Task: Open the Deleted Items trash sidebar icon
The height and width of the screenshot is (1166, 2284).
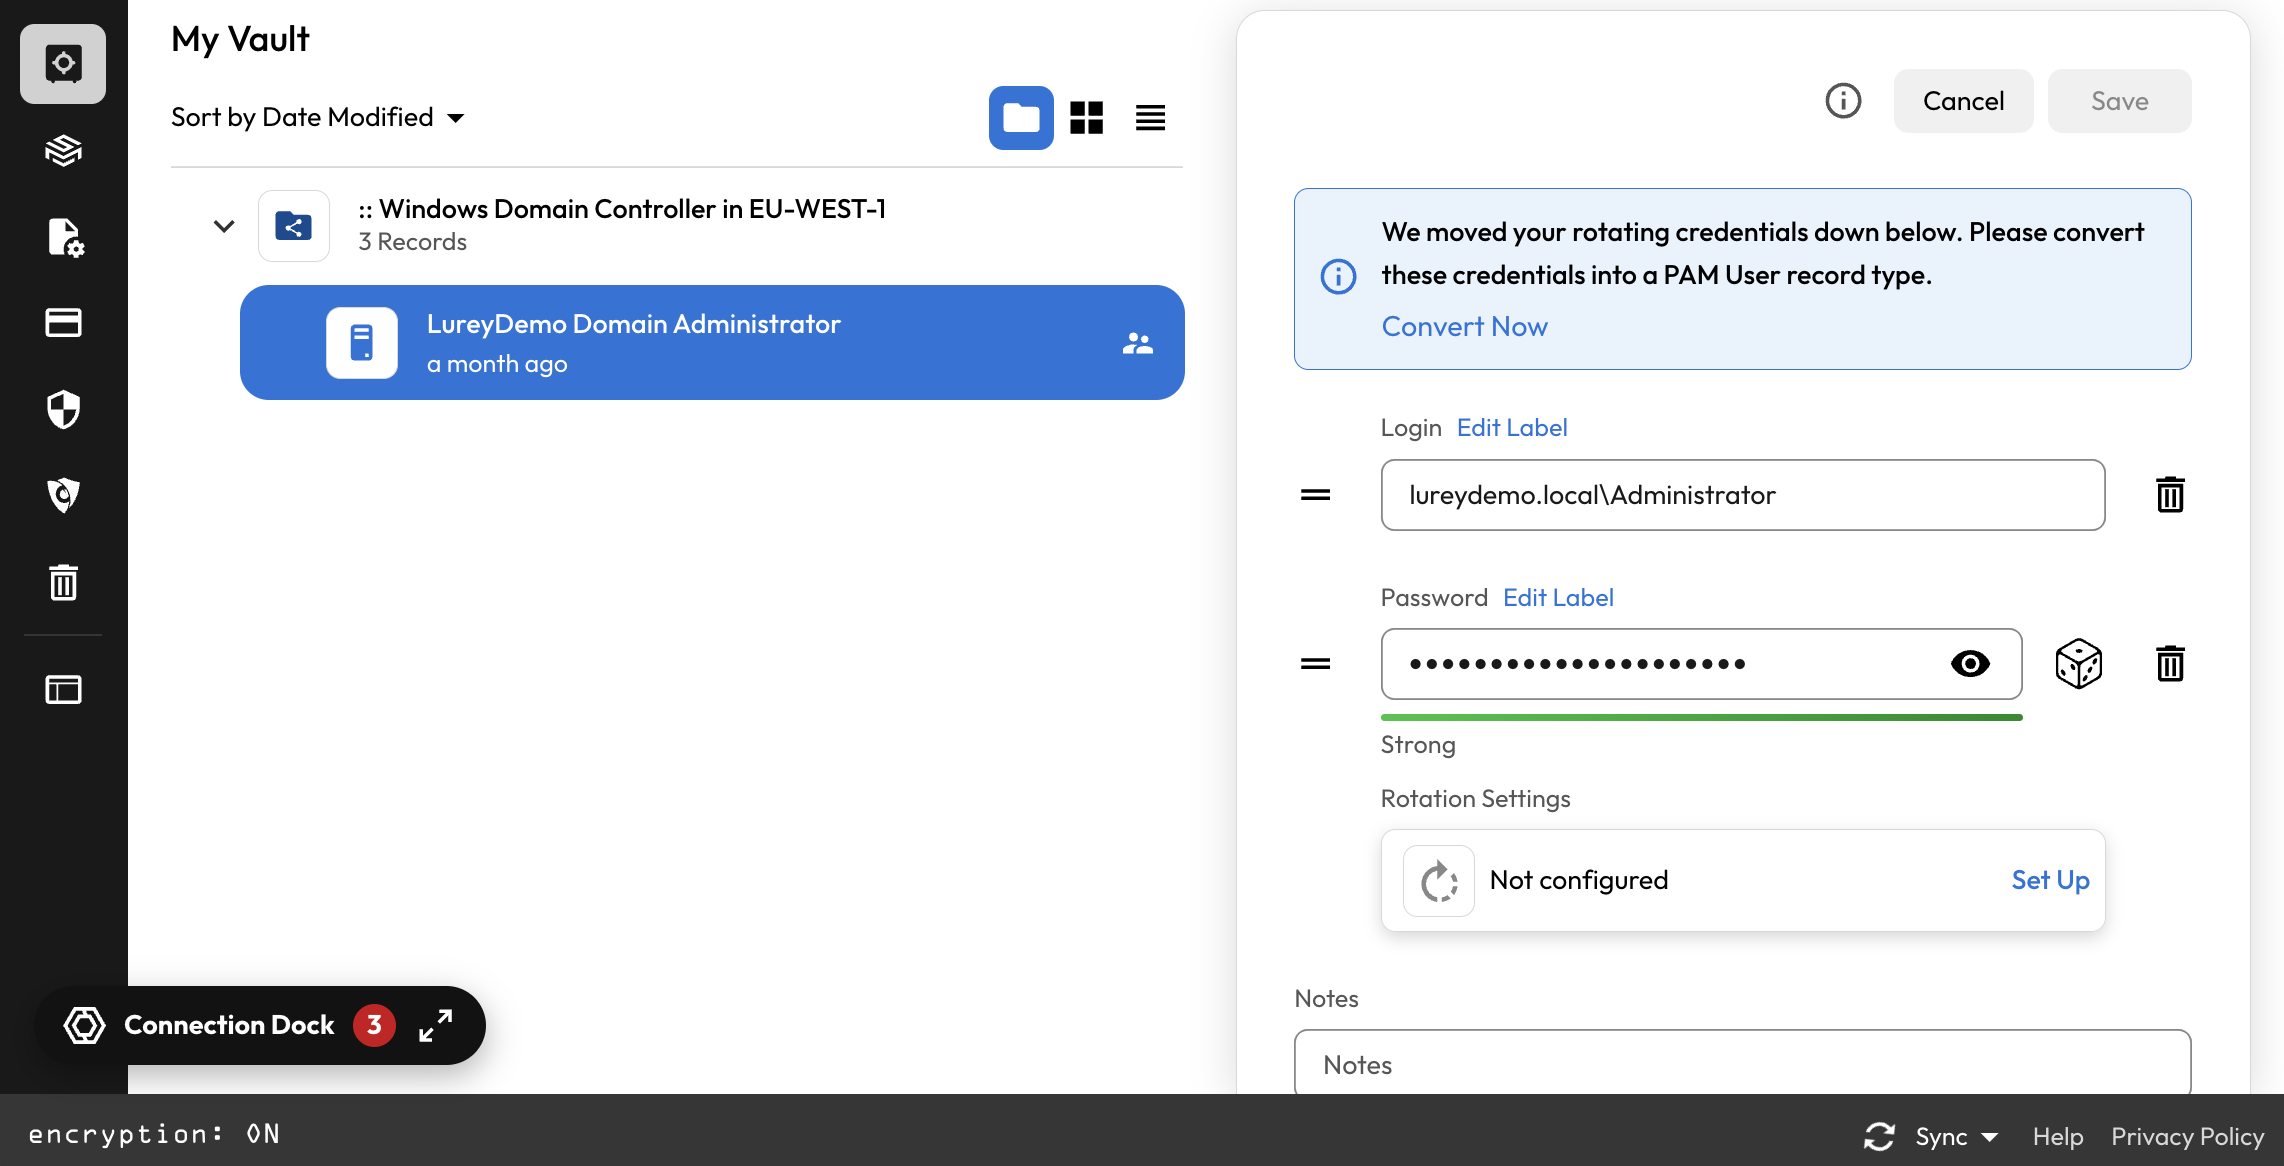Action: [x=63, y=582]
